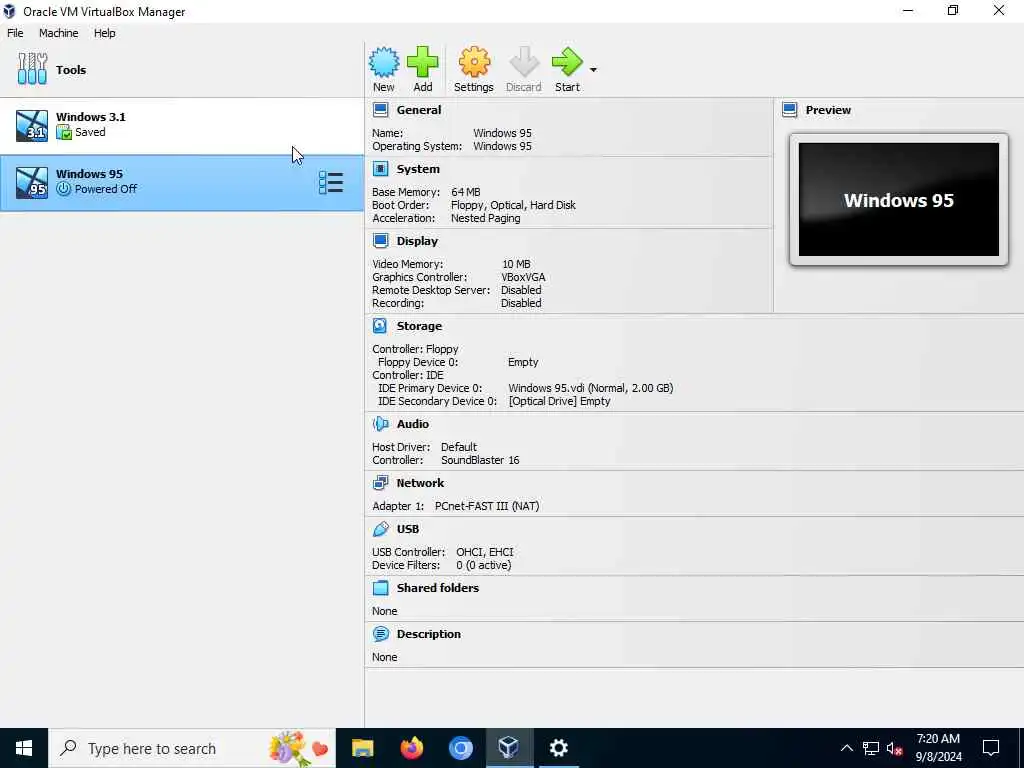This screenshot has height=768, width=1024.
Task: Click the Audio speaker icon
Action: (x=381, y=424)
